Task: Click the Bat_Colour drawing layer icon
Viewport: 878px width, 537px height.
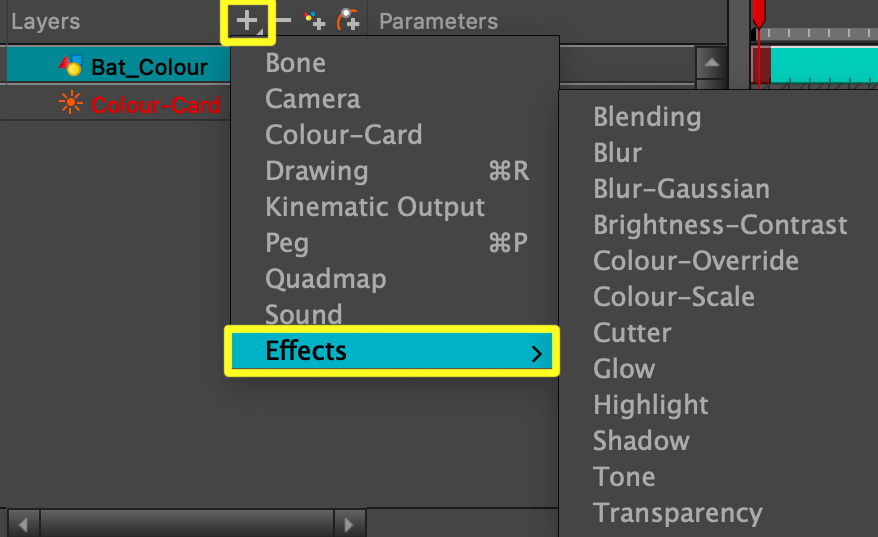Action: coord(70,67)
